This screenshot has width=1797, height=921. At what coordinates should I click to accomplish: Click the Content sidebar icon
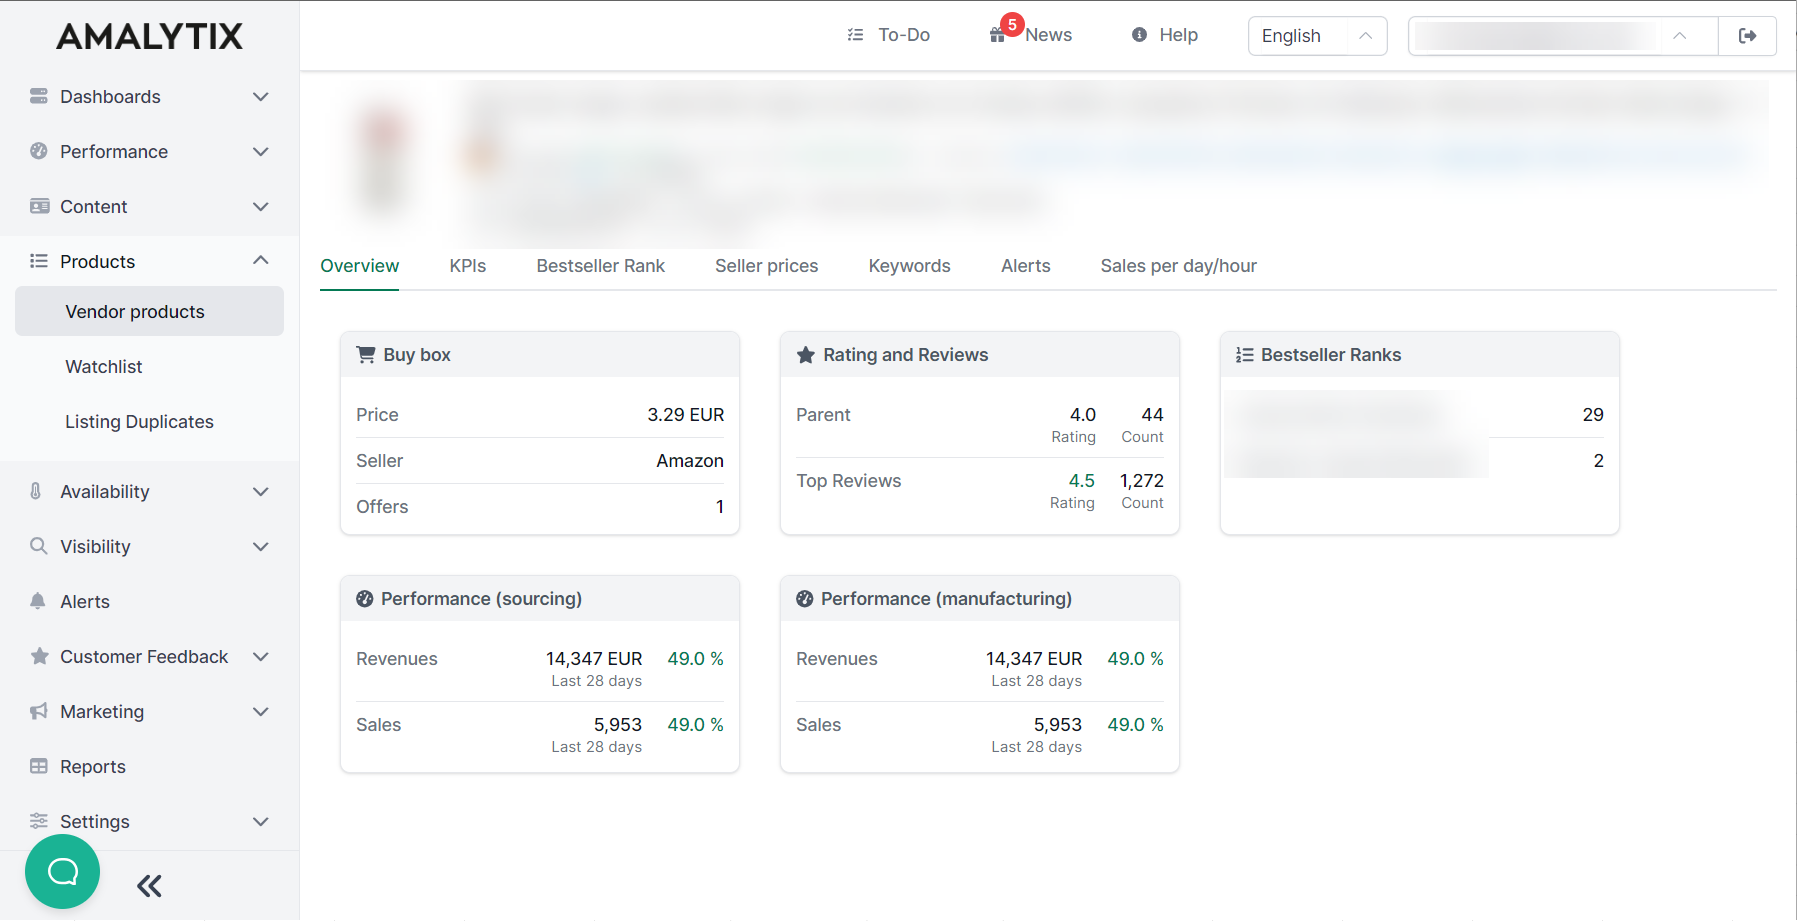click(39, 206)
